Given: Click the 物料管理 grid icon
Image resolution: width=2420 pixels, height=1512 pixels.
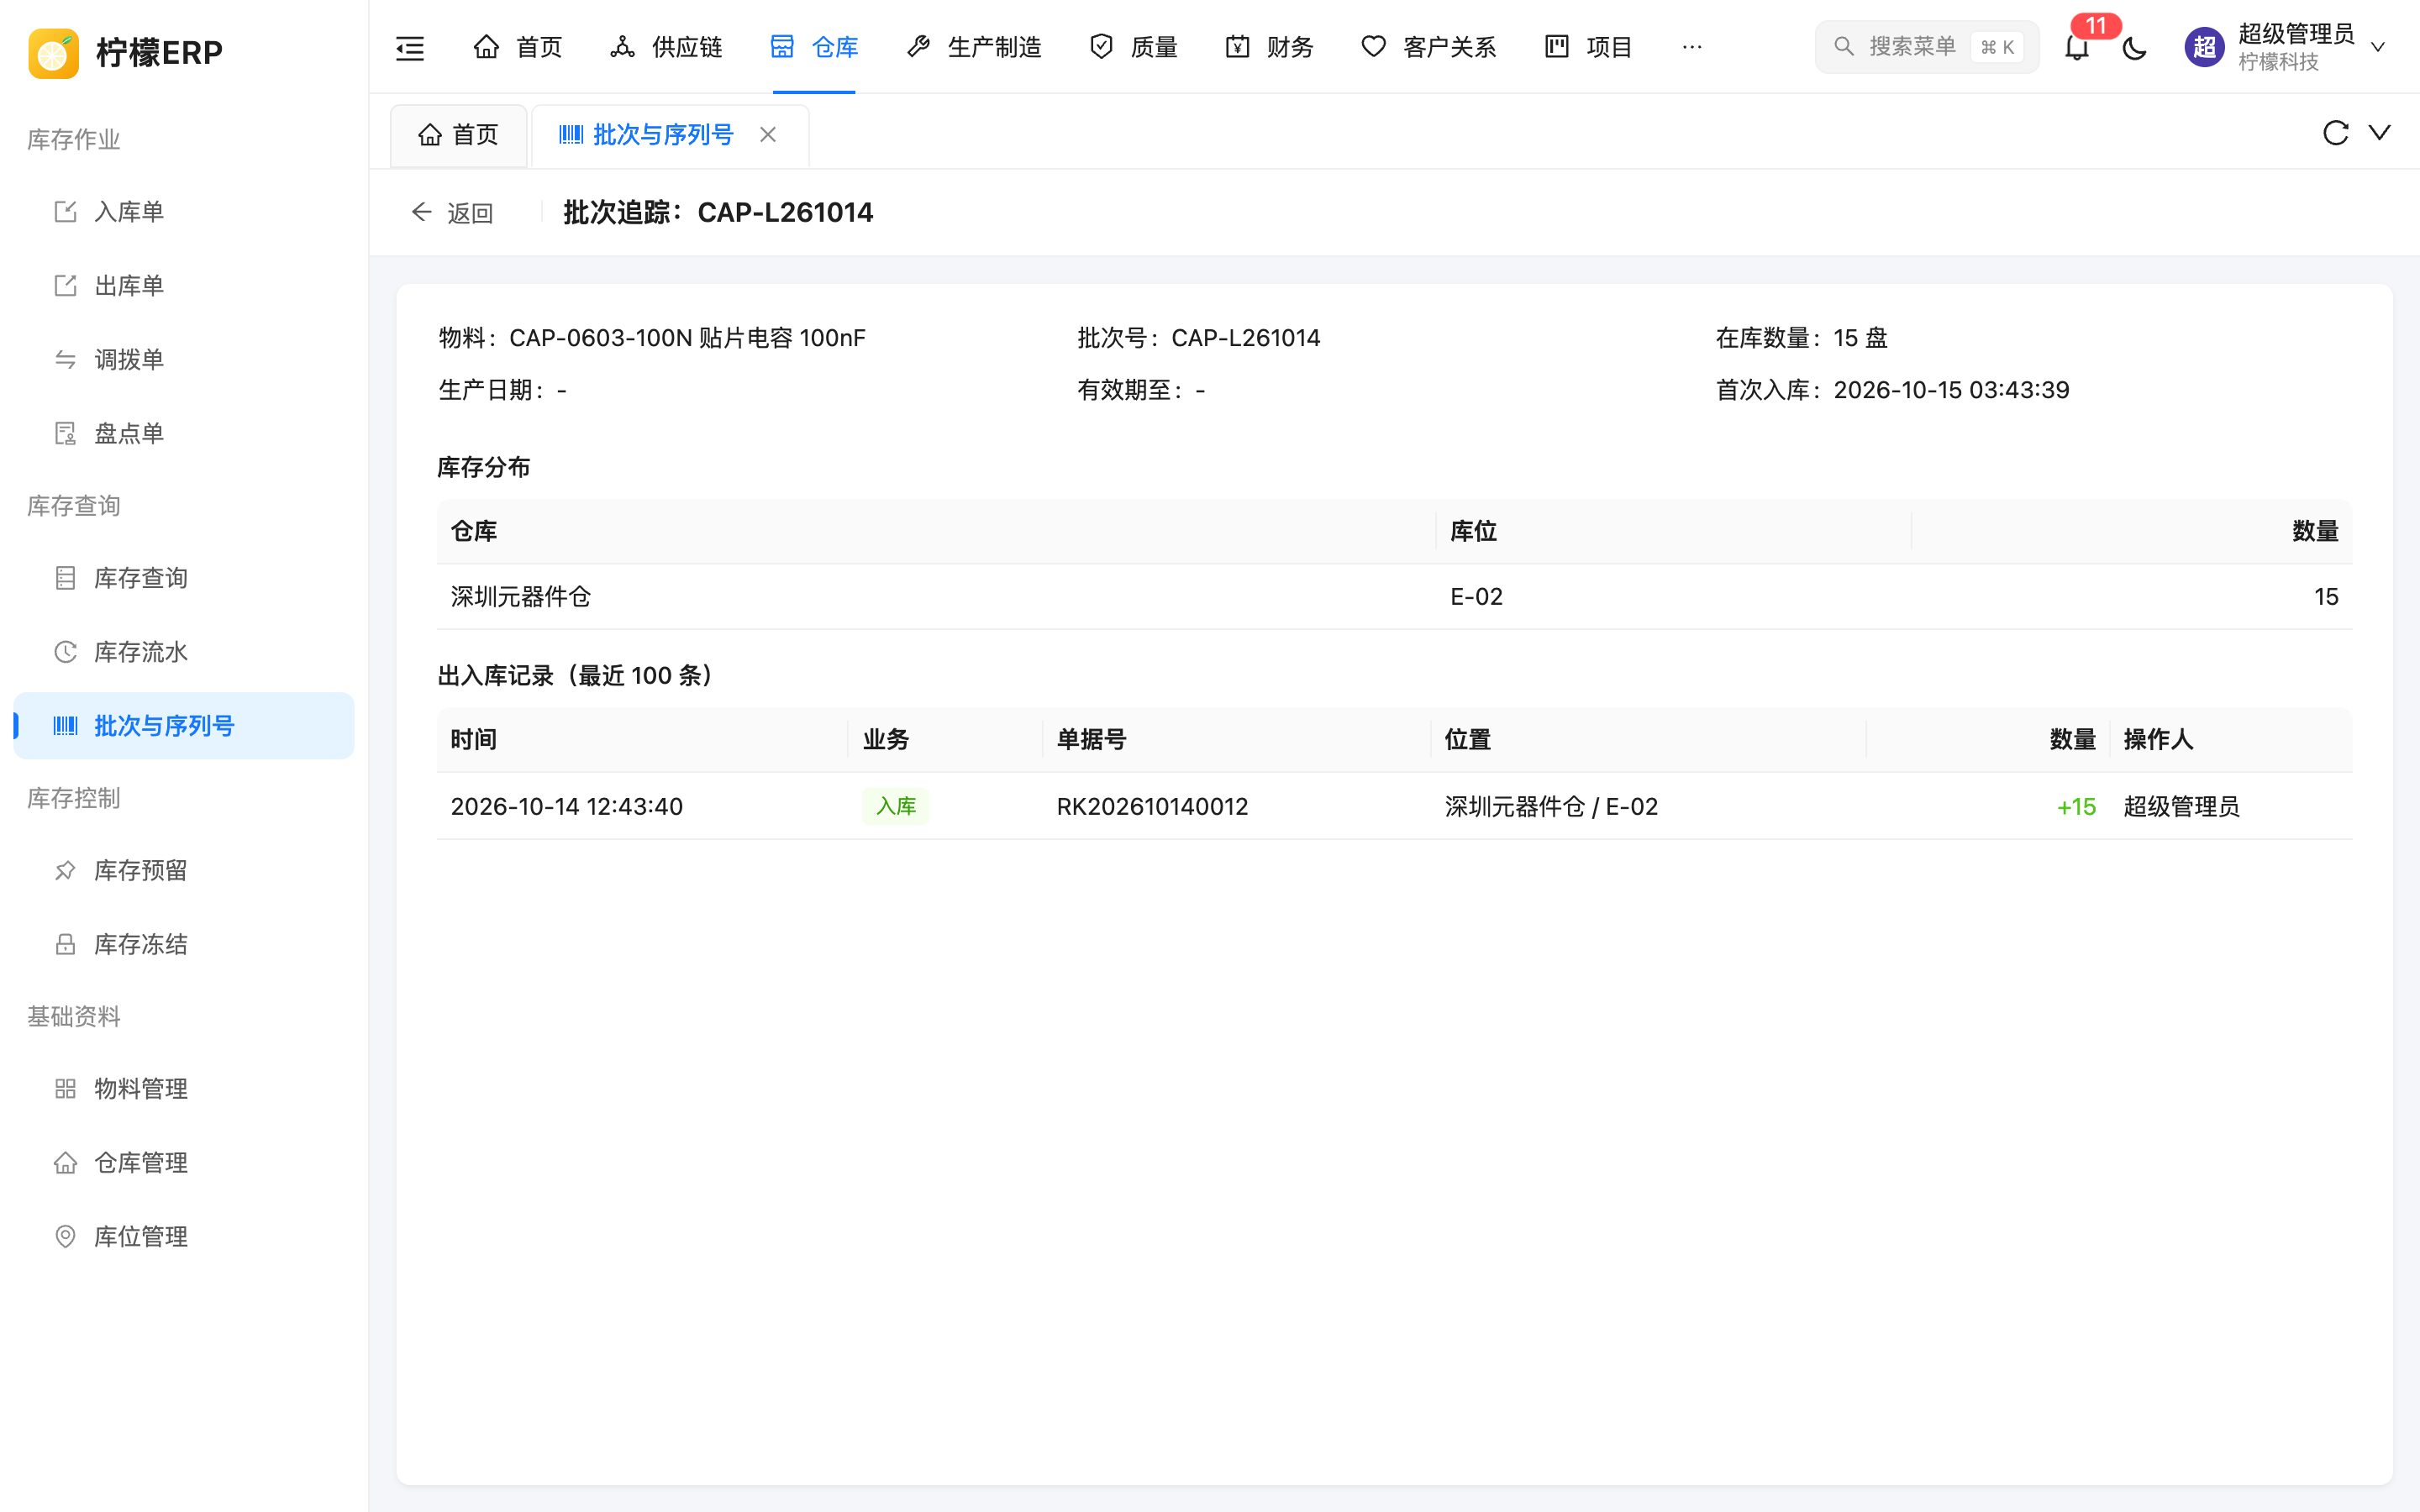Looking at the screenshot, I should click(x=65, y=1089).
